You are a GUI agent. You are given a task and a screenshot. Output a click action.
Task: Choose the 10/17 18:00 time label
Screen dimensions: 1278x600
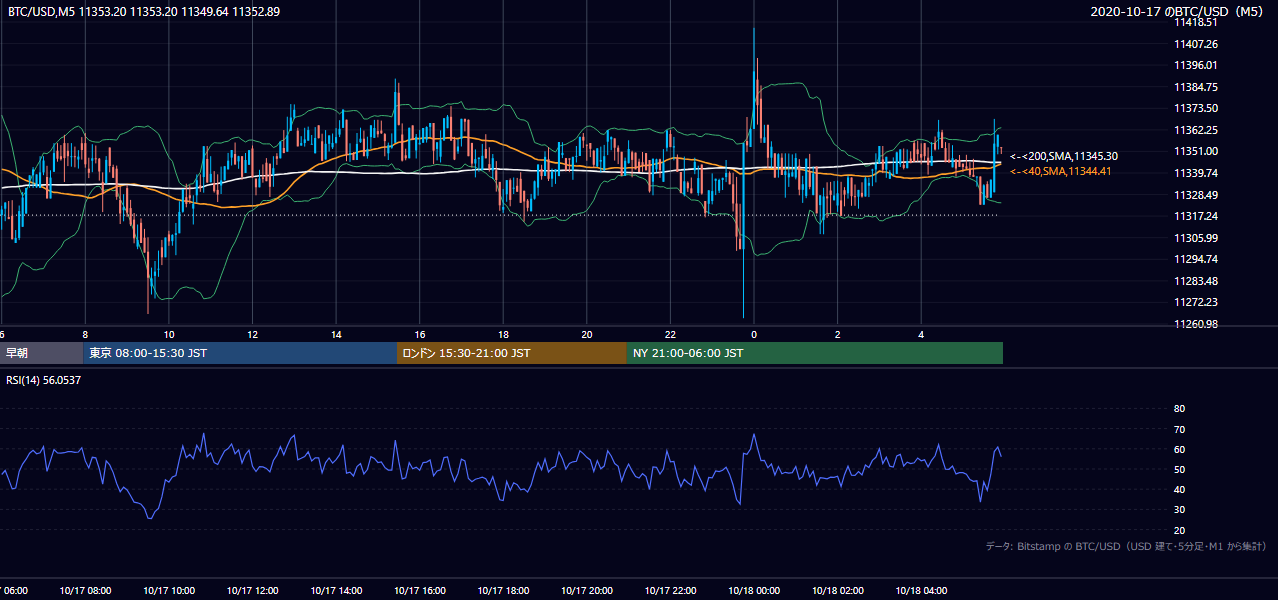point(503,591)
